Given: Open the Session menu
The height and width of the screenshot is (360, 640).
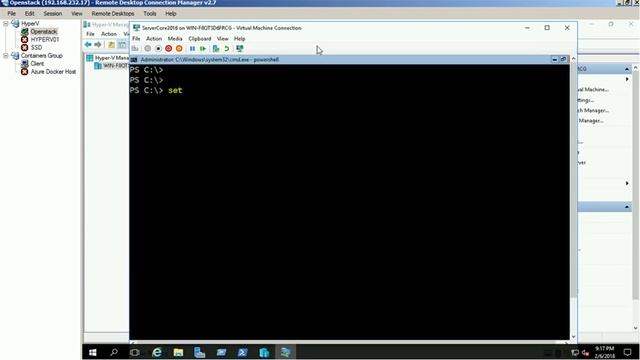Looking at the screenshot, I should click(53, 13).
